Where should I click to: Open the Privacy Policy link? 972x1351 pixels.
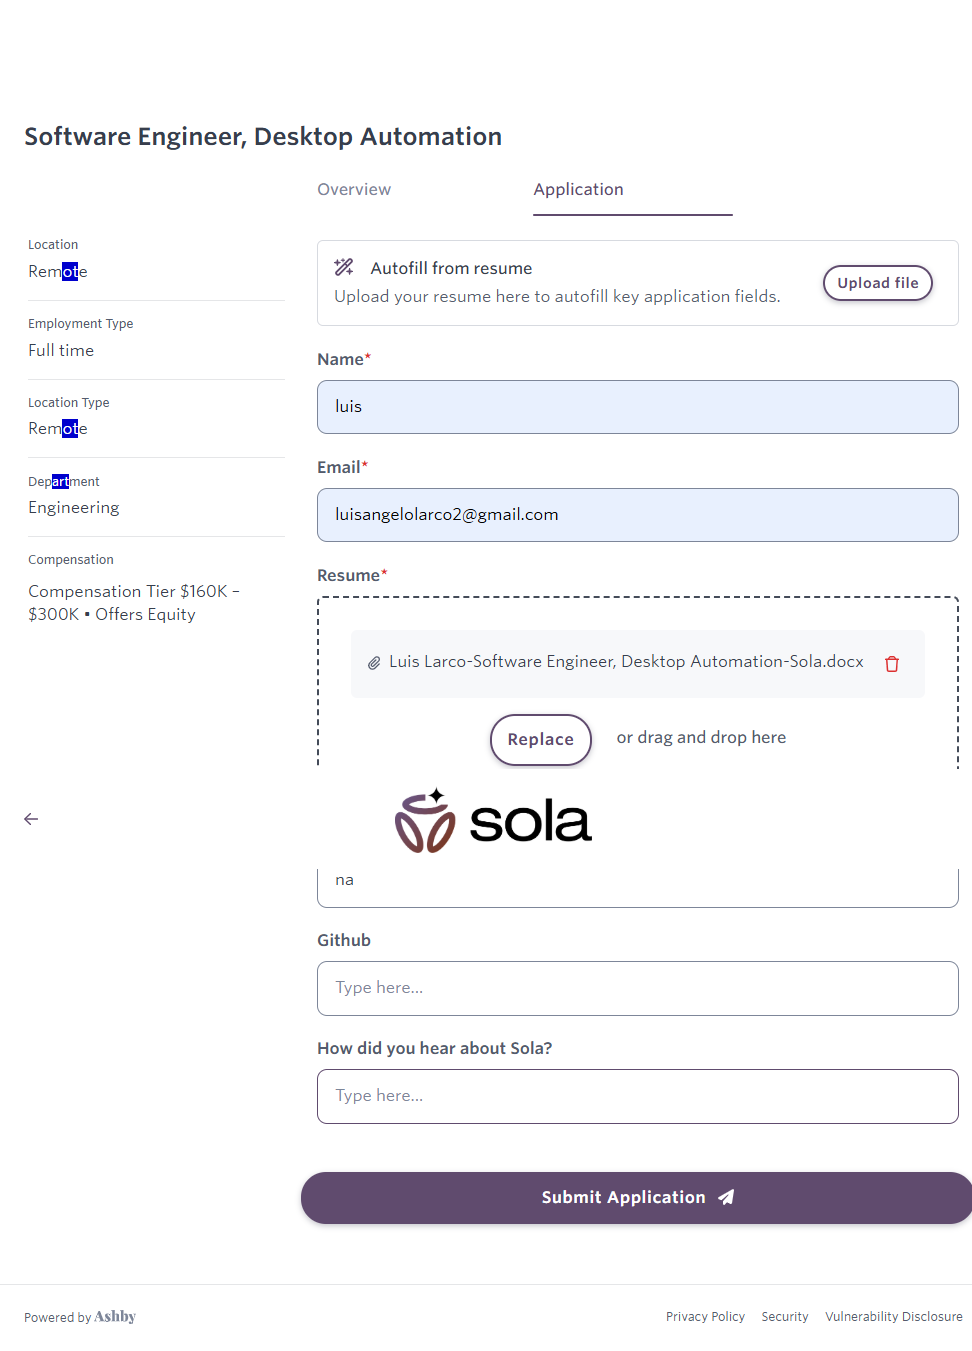(x=705, y=1317)
